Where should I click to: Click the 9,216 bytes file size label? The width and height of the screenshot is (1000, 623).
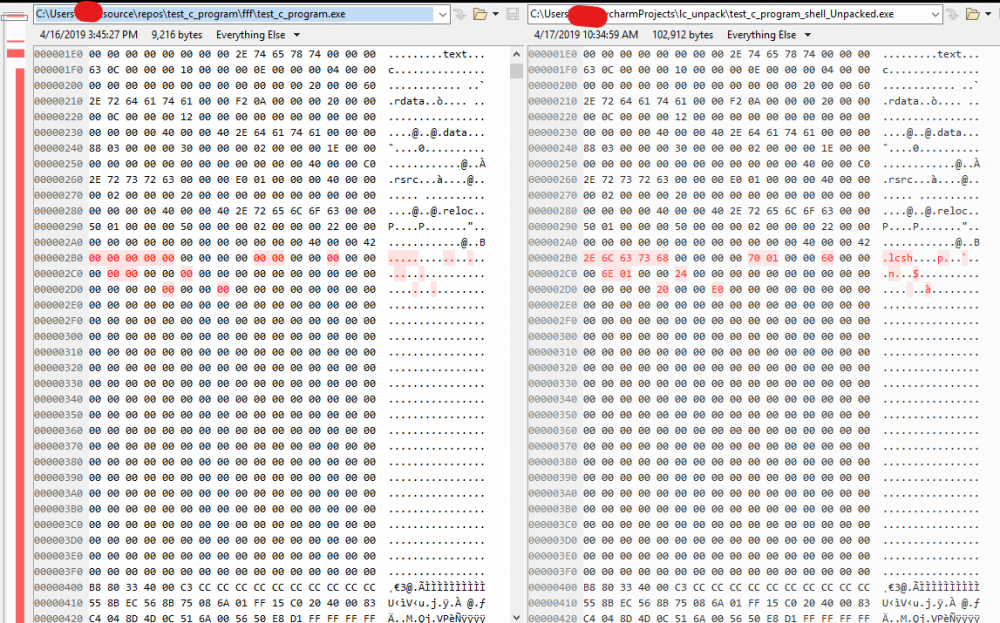[177, 35]
